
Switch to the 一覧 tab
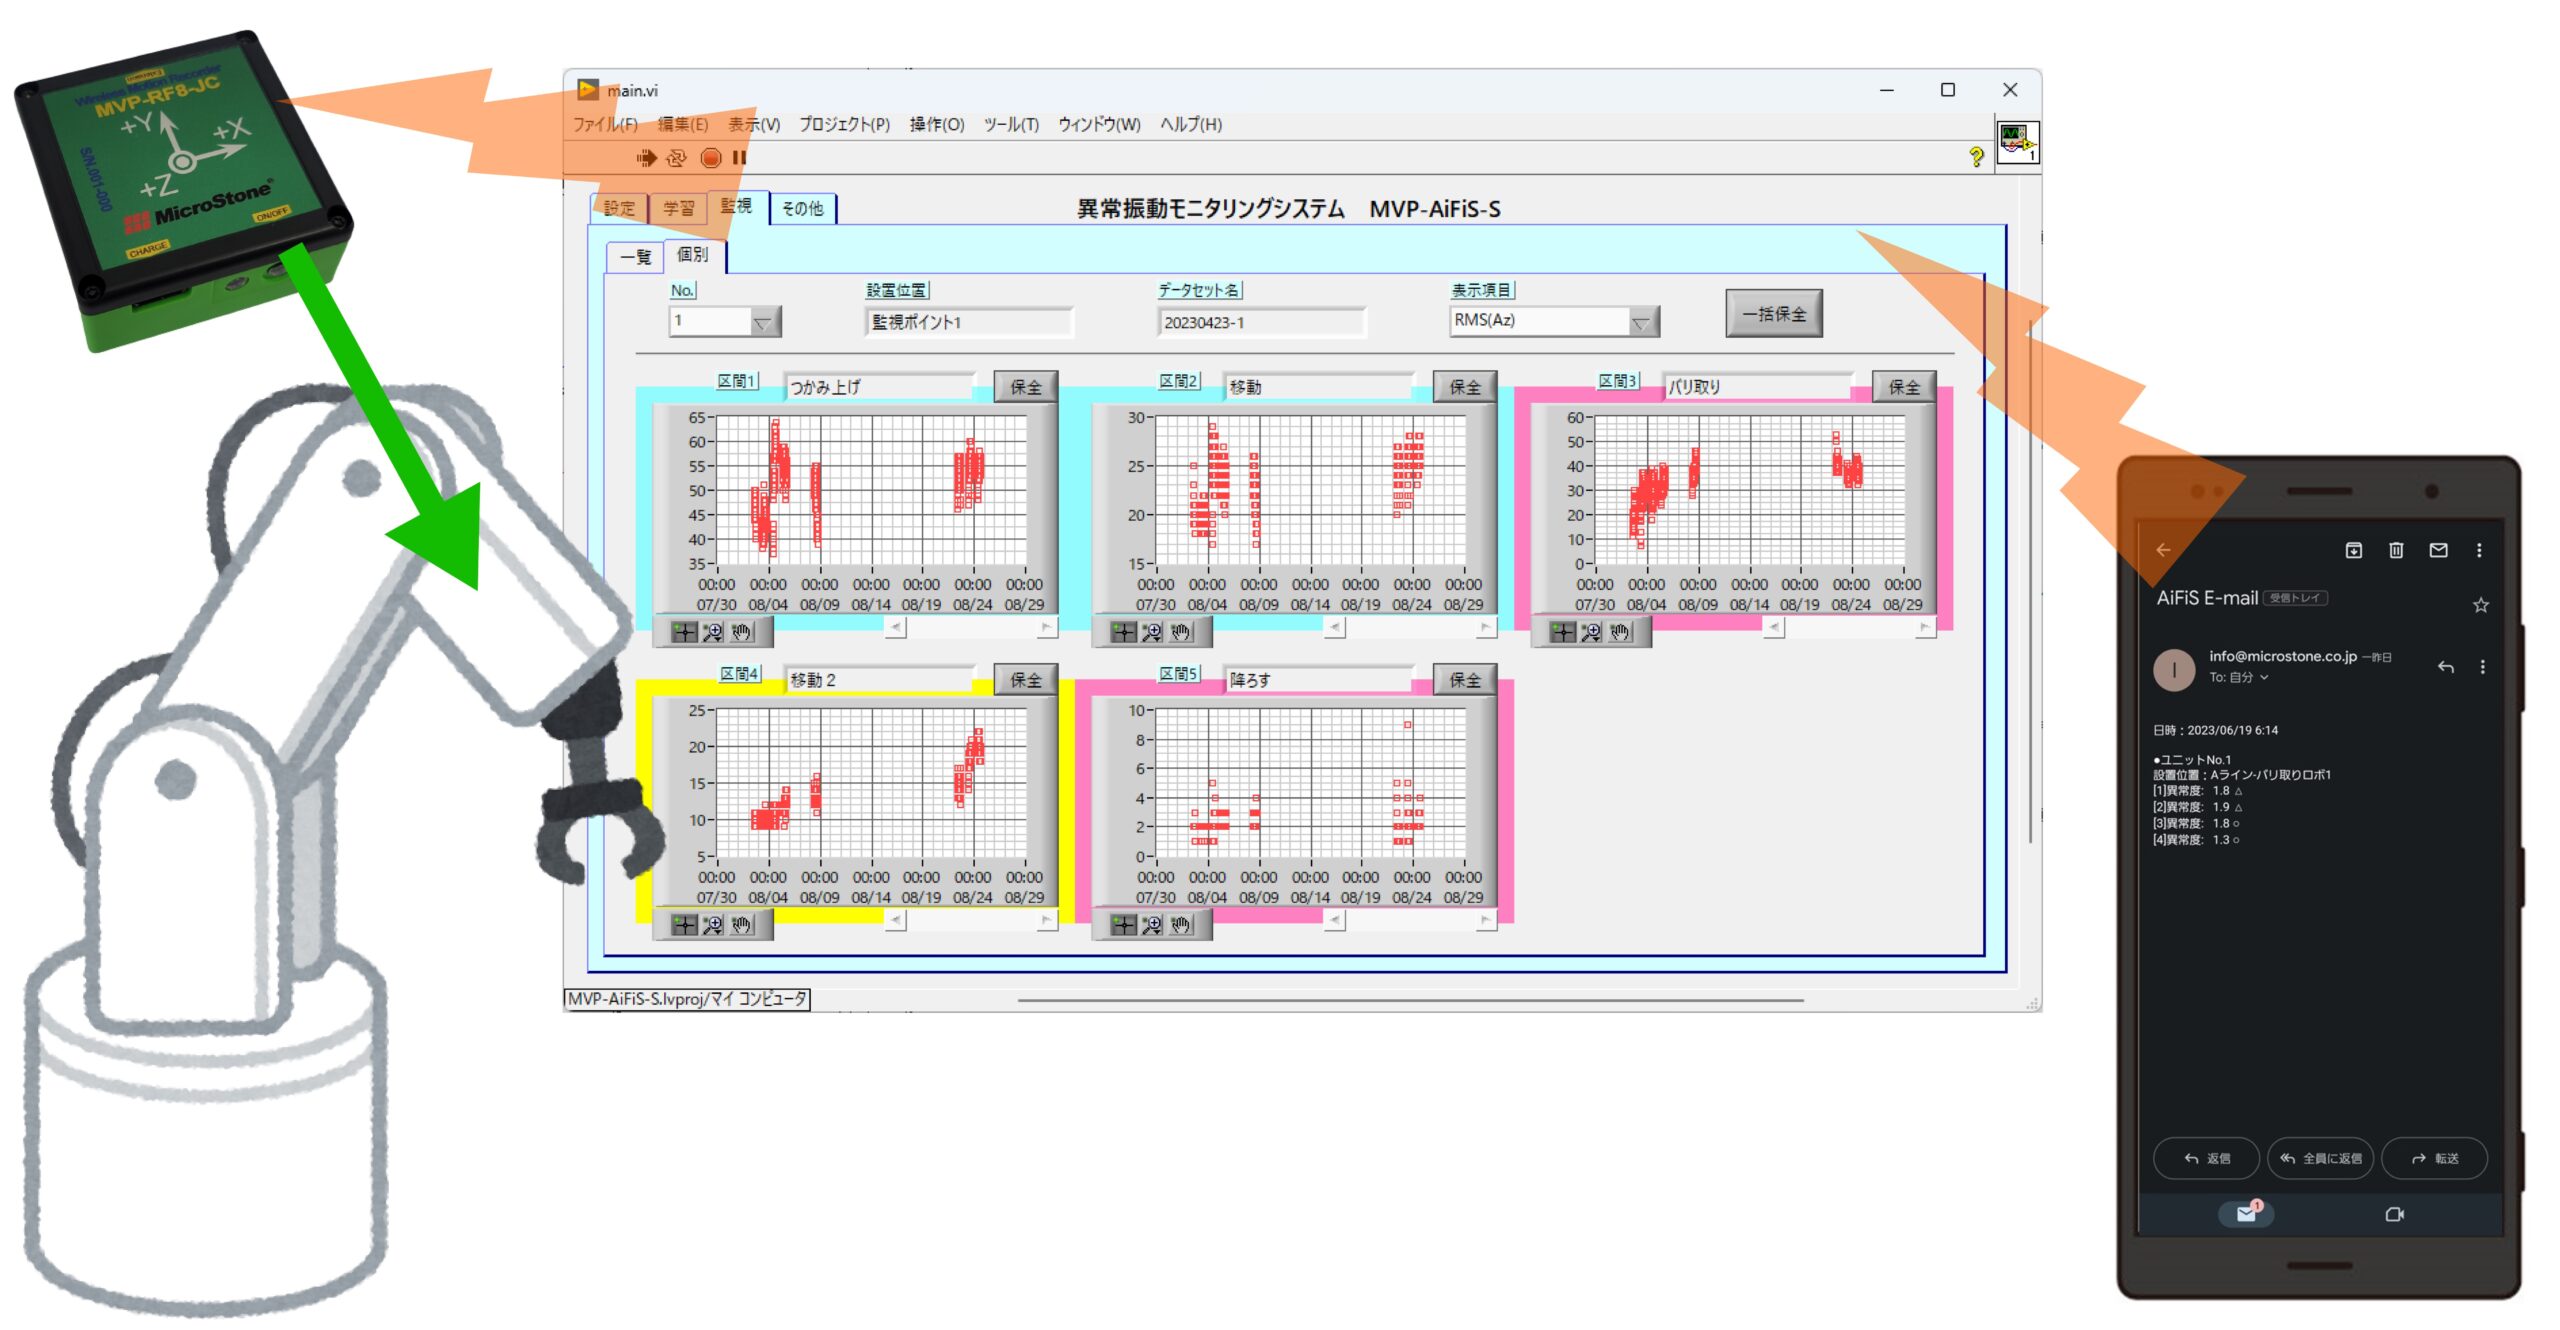pos(635,257)
